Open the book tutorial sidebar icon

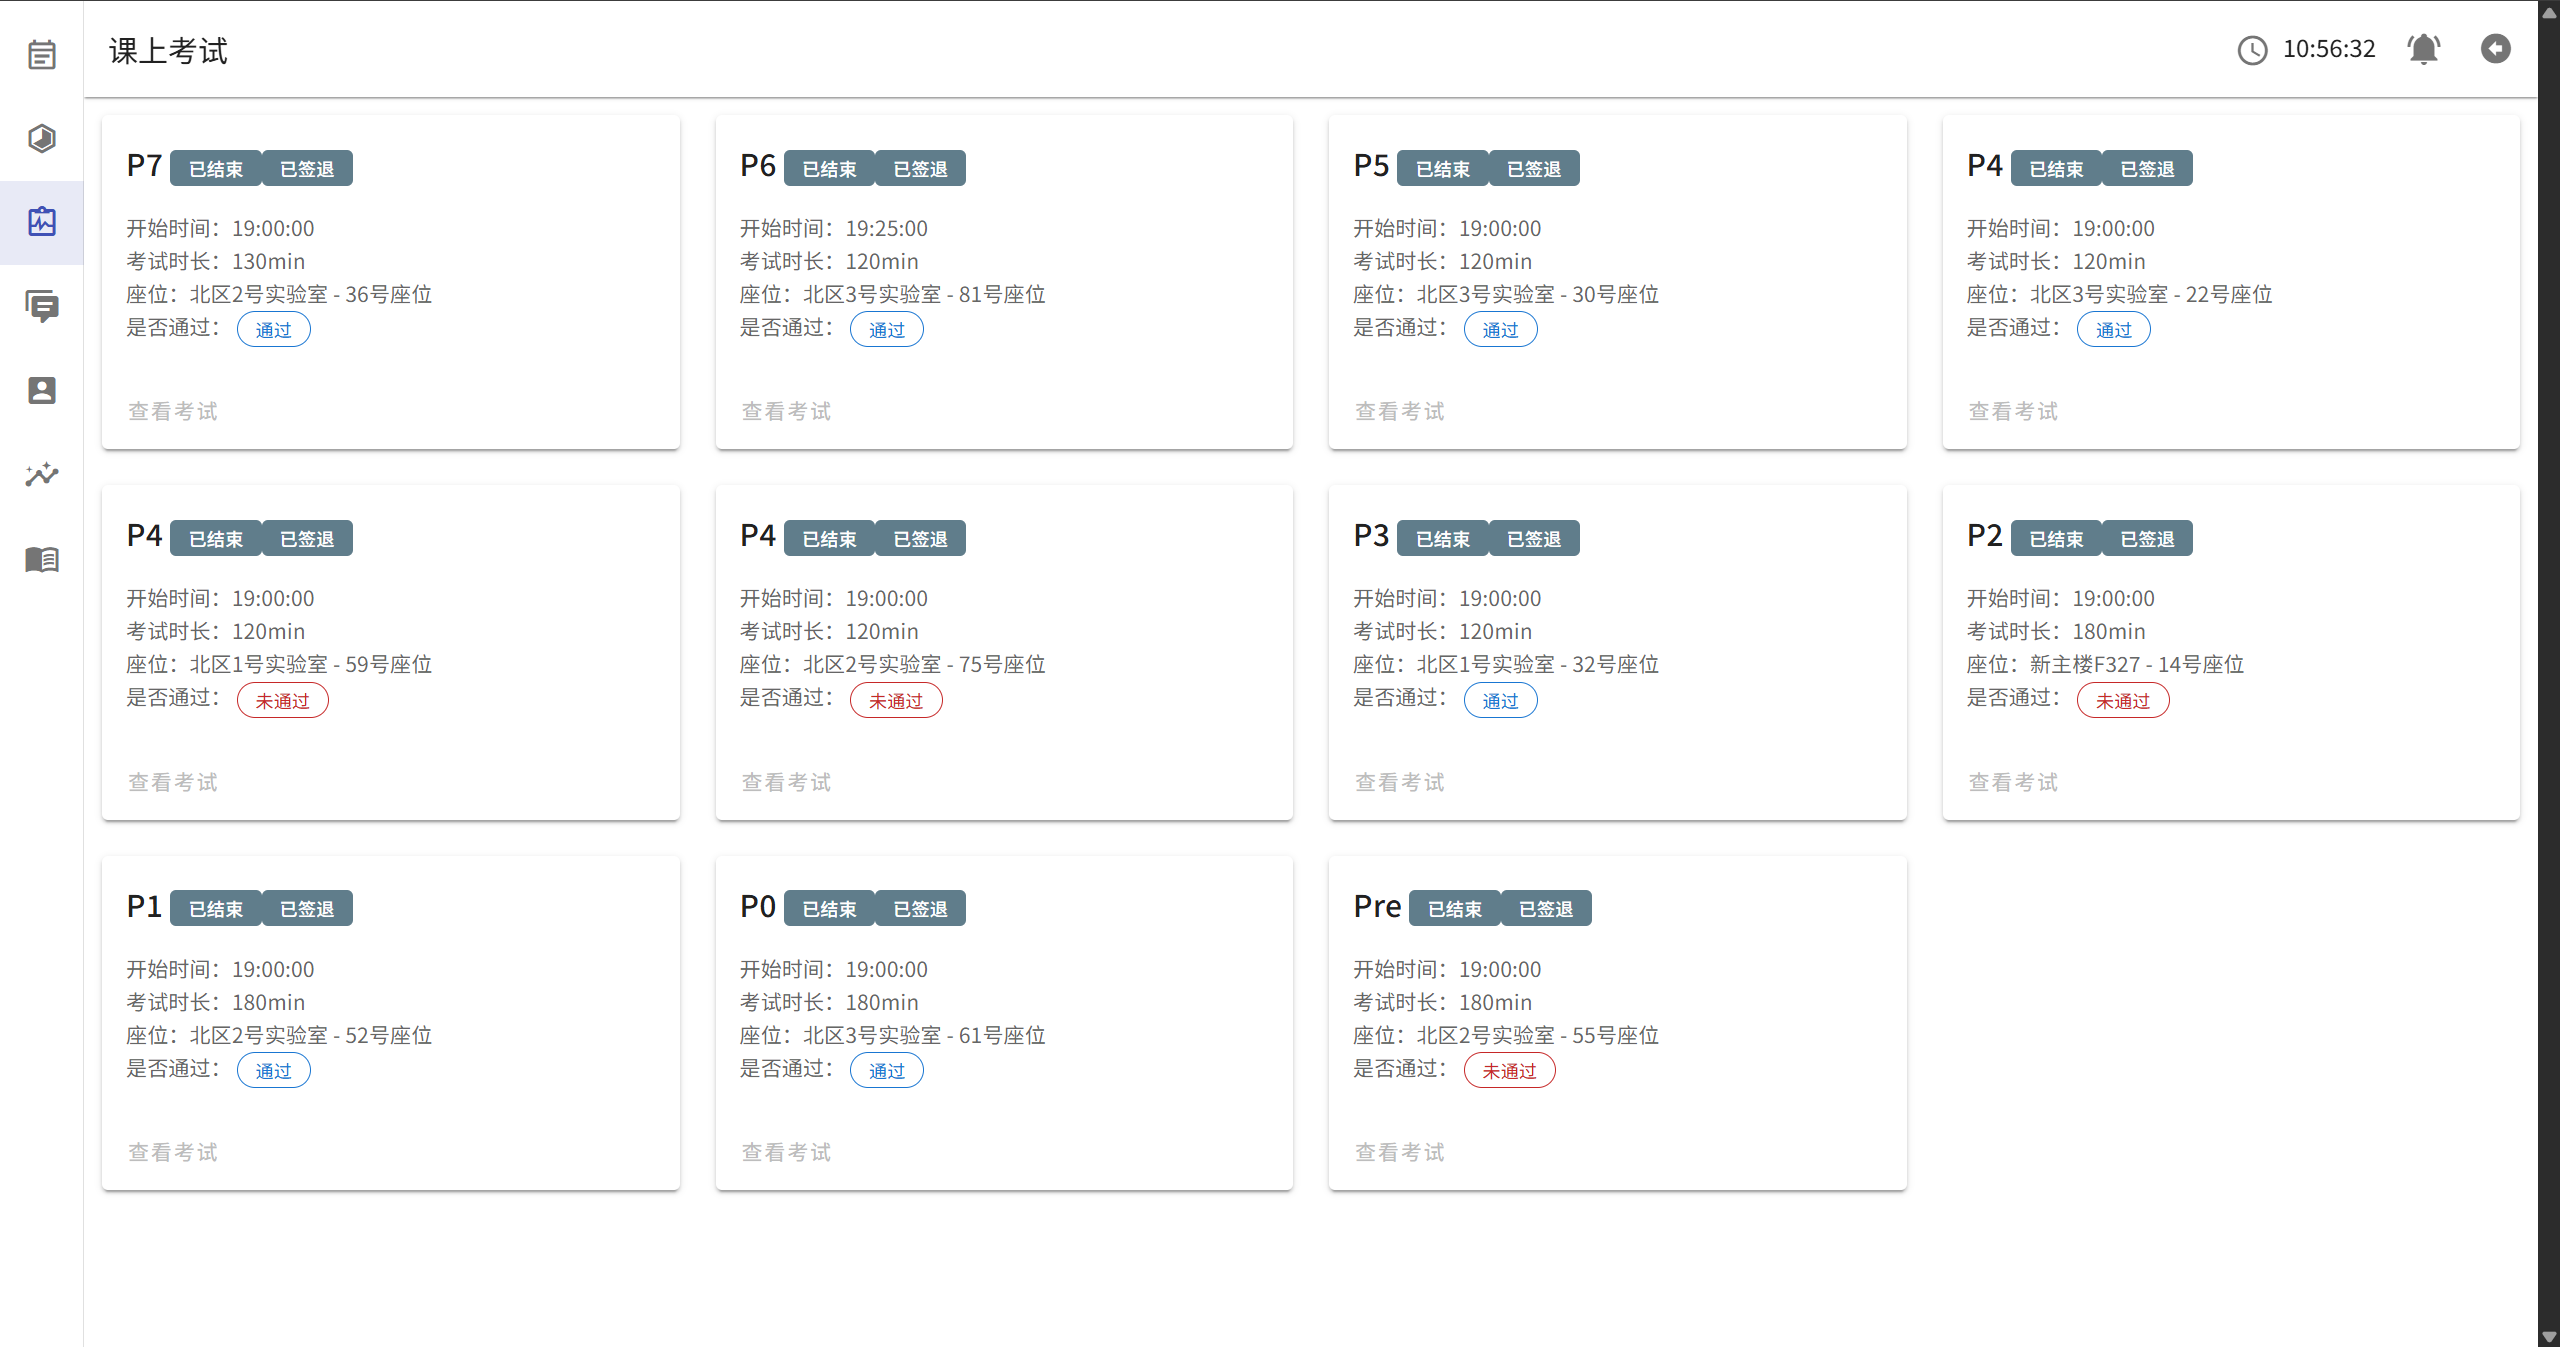click(x=41, y=559)
